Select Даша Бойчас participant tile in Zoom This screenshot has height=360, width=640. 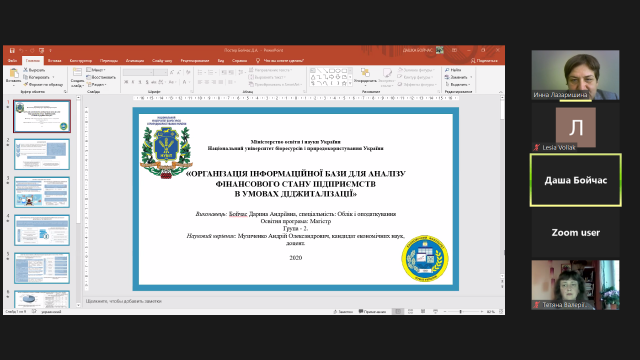tap(576, 180)
